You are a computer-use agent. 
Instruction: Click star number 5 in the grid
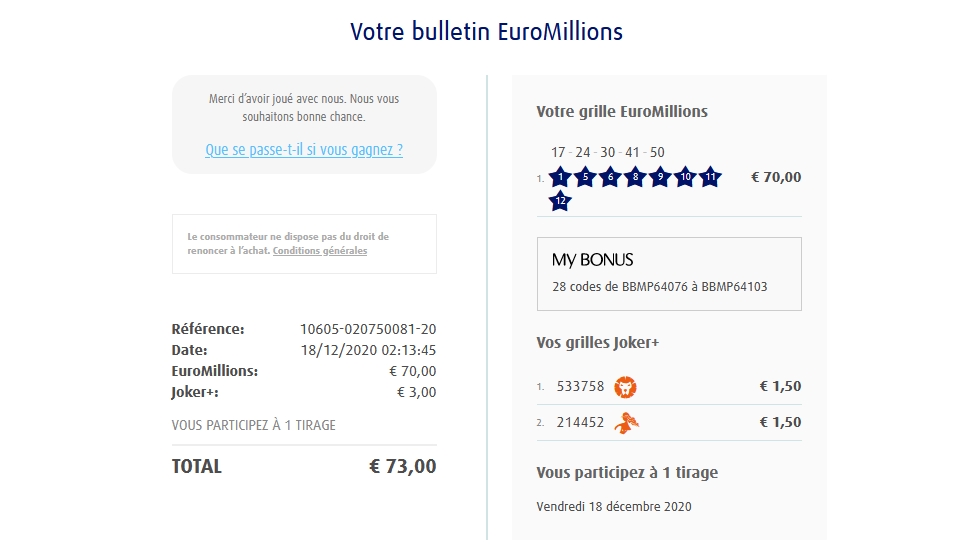[x=585, y=178]
